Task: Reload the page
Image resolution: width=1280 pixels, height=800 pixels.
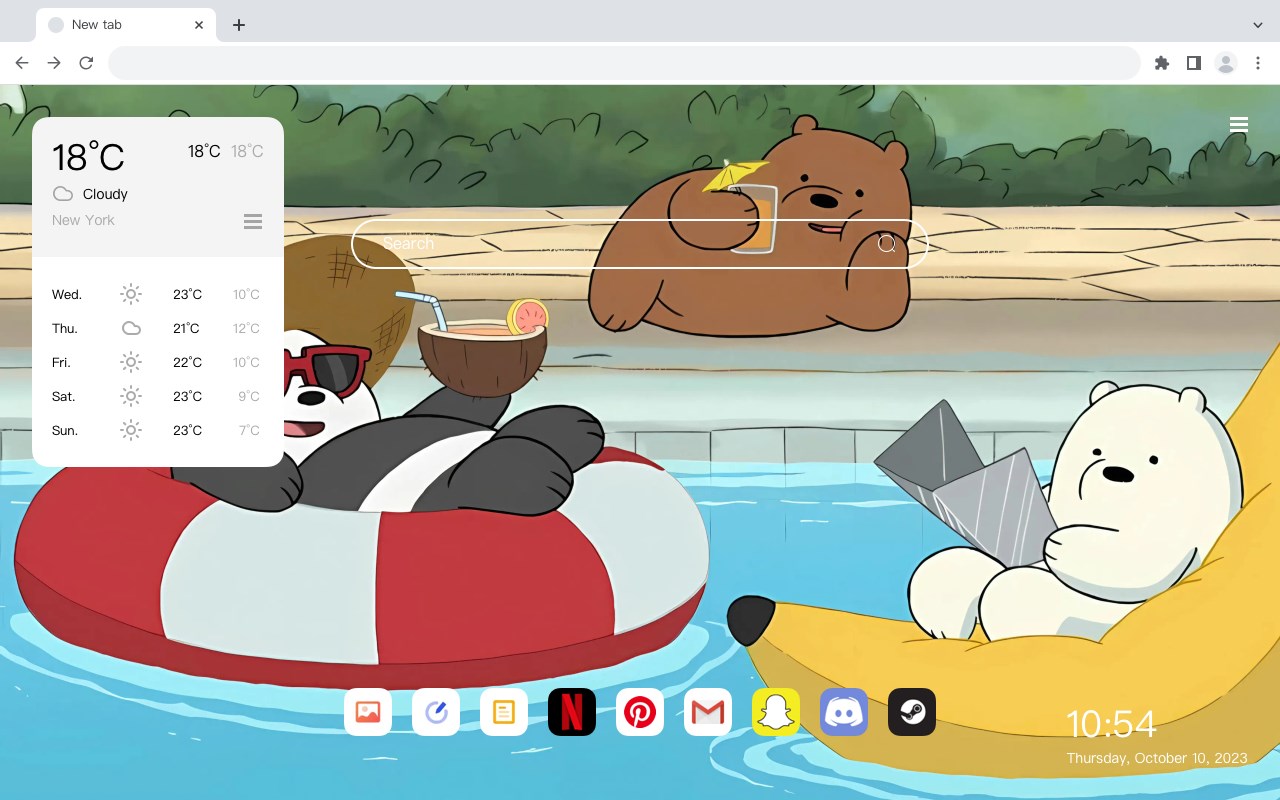Action: point(86,63)
